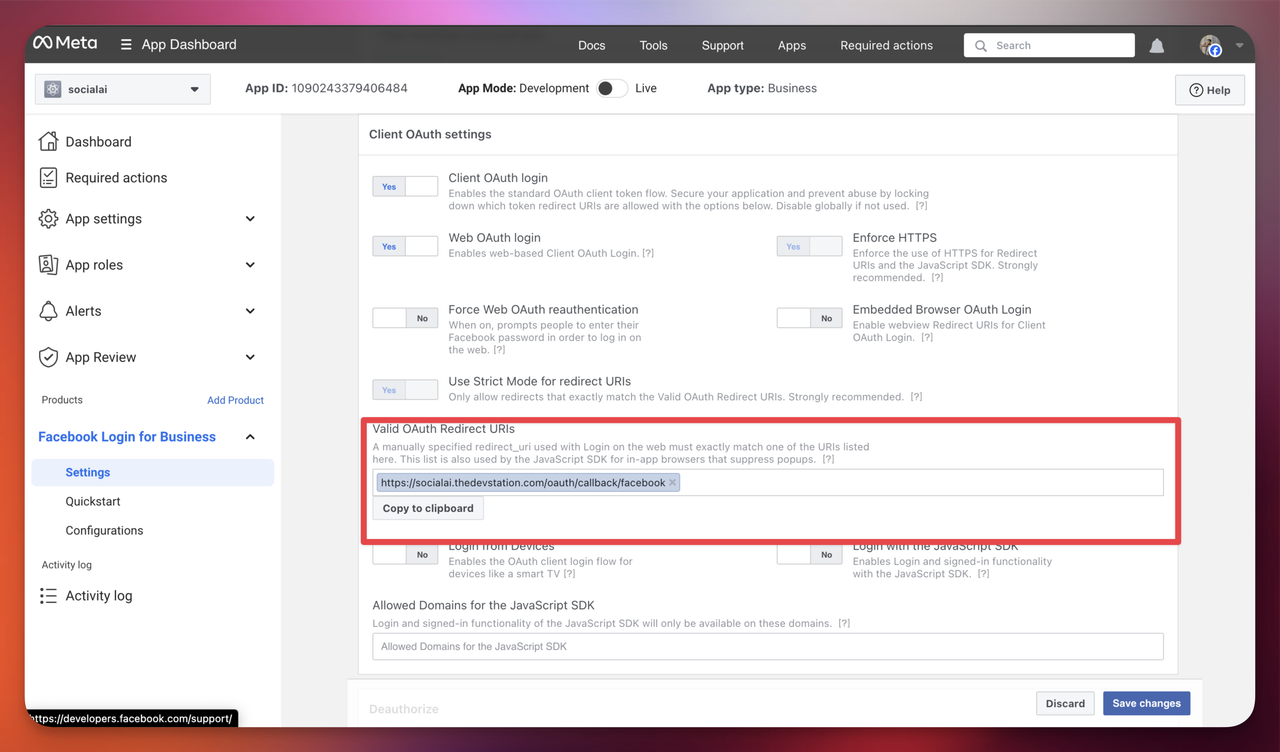
Task: Click the search magnifier icon
Action: pos(981,46)
